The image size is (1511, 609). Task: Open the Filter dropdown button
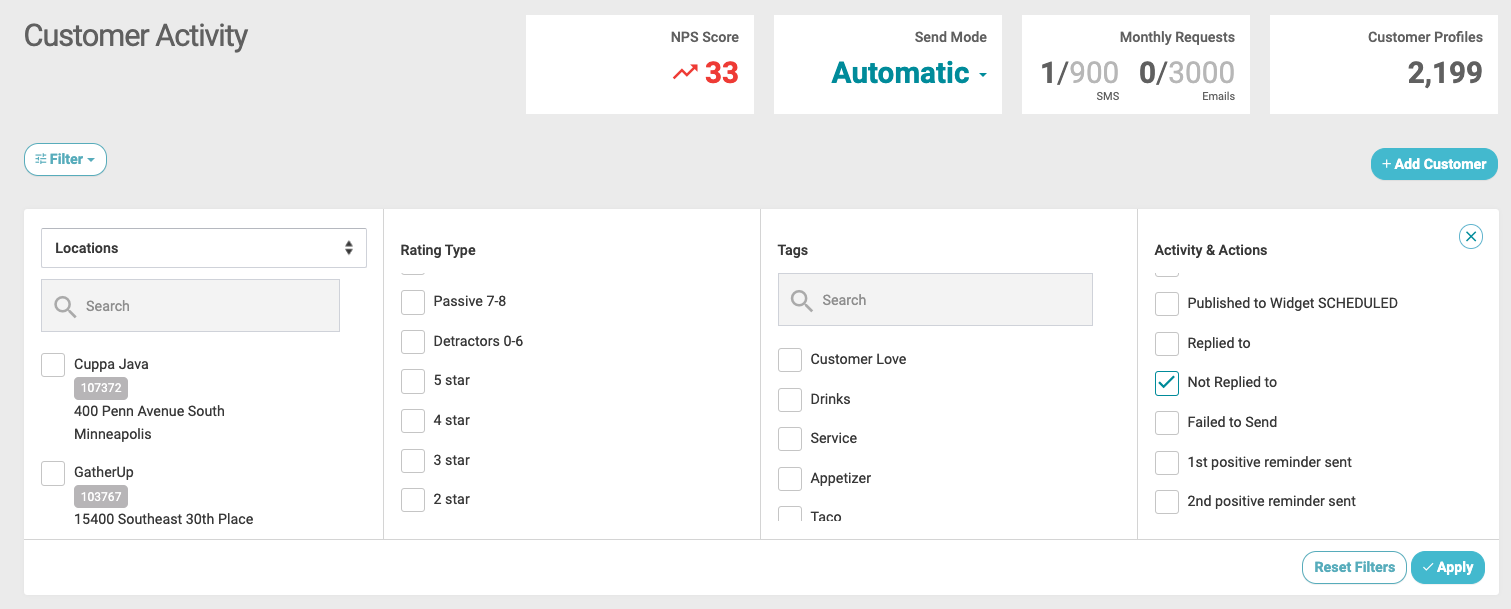[x=65, y=159]
